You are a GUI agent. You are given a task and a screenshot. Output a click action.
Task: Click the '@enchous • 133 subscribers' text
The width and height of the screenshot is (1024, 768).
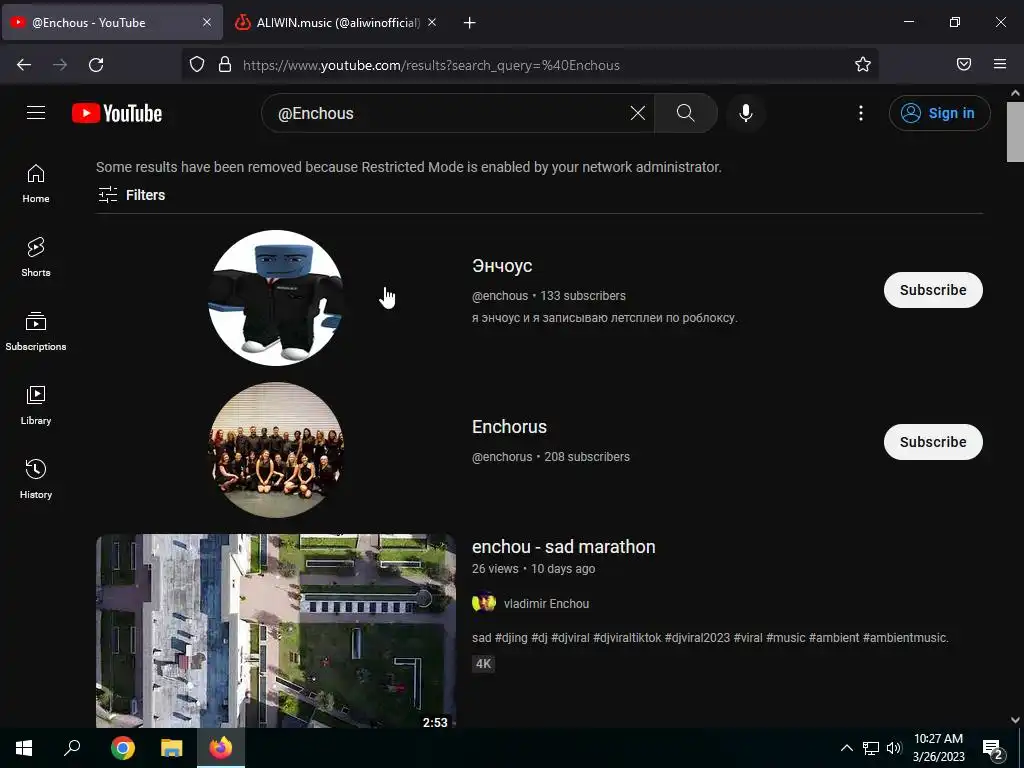click(x=549, y=296)
